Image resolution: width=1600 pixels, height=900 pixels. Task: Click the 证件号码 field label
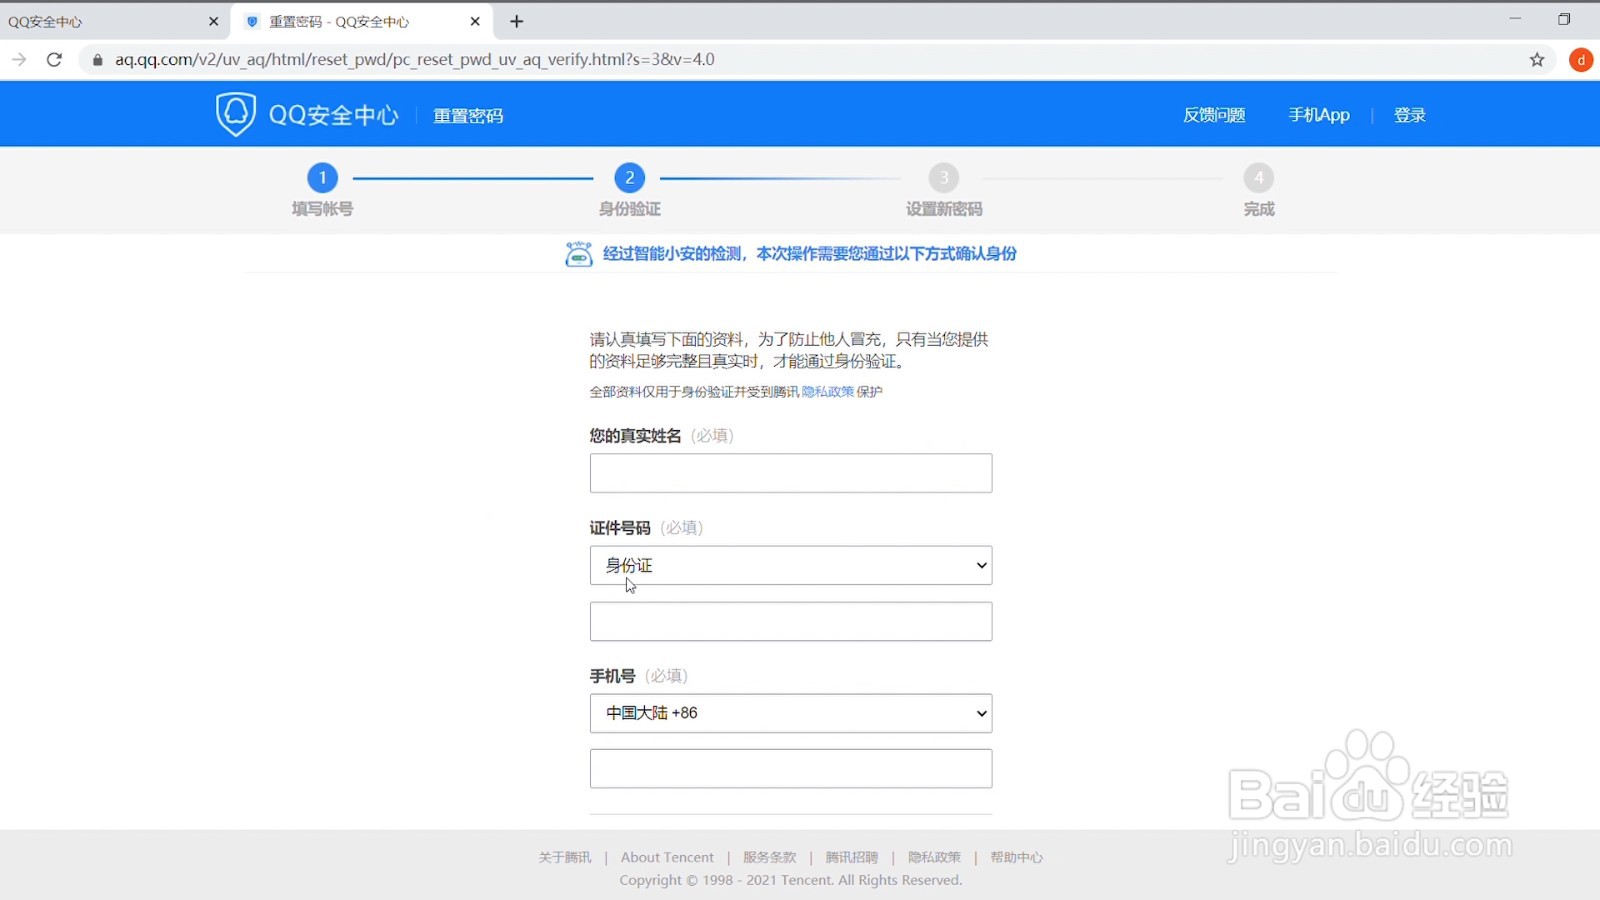620,528
